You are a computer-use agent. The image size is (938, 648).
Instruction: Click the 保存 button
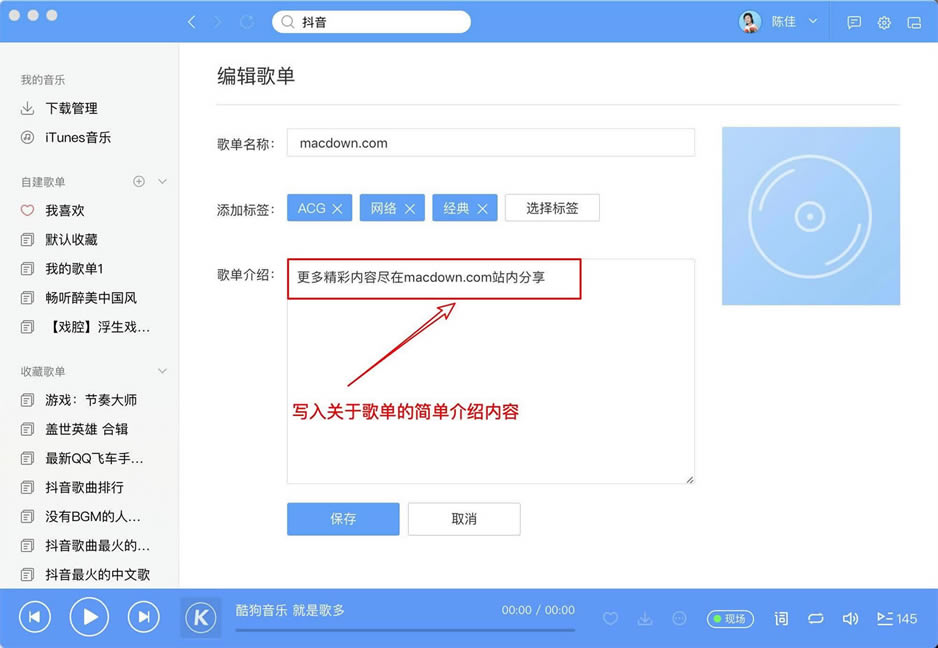[x=343, y=519]
